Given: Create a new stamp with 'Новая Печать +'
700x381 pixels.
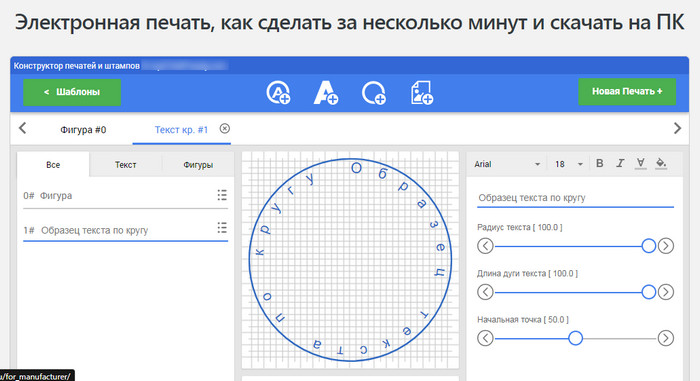Looking at the screenshot, I should [627, 92].
